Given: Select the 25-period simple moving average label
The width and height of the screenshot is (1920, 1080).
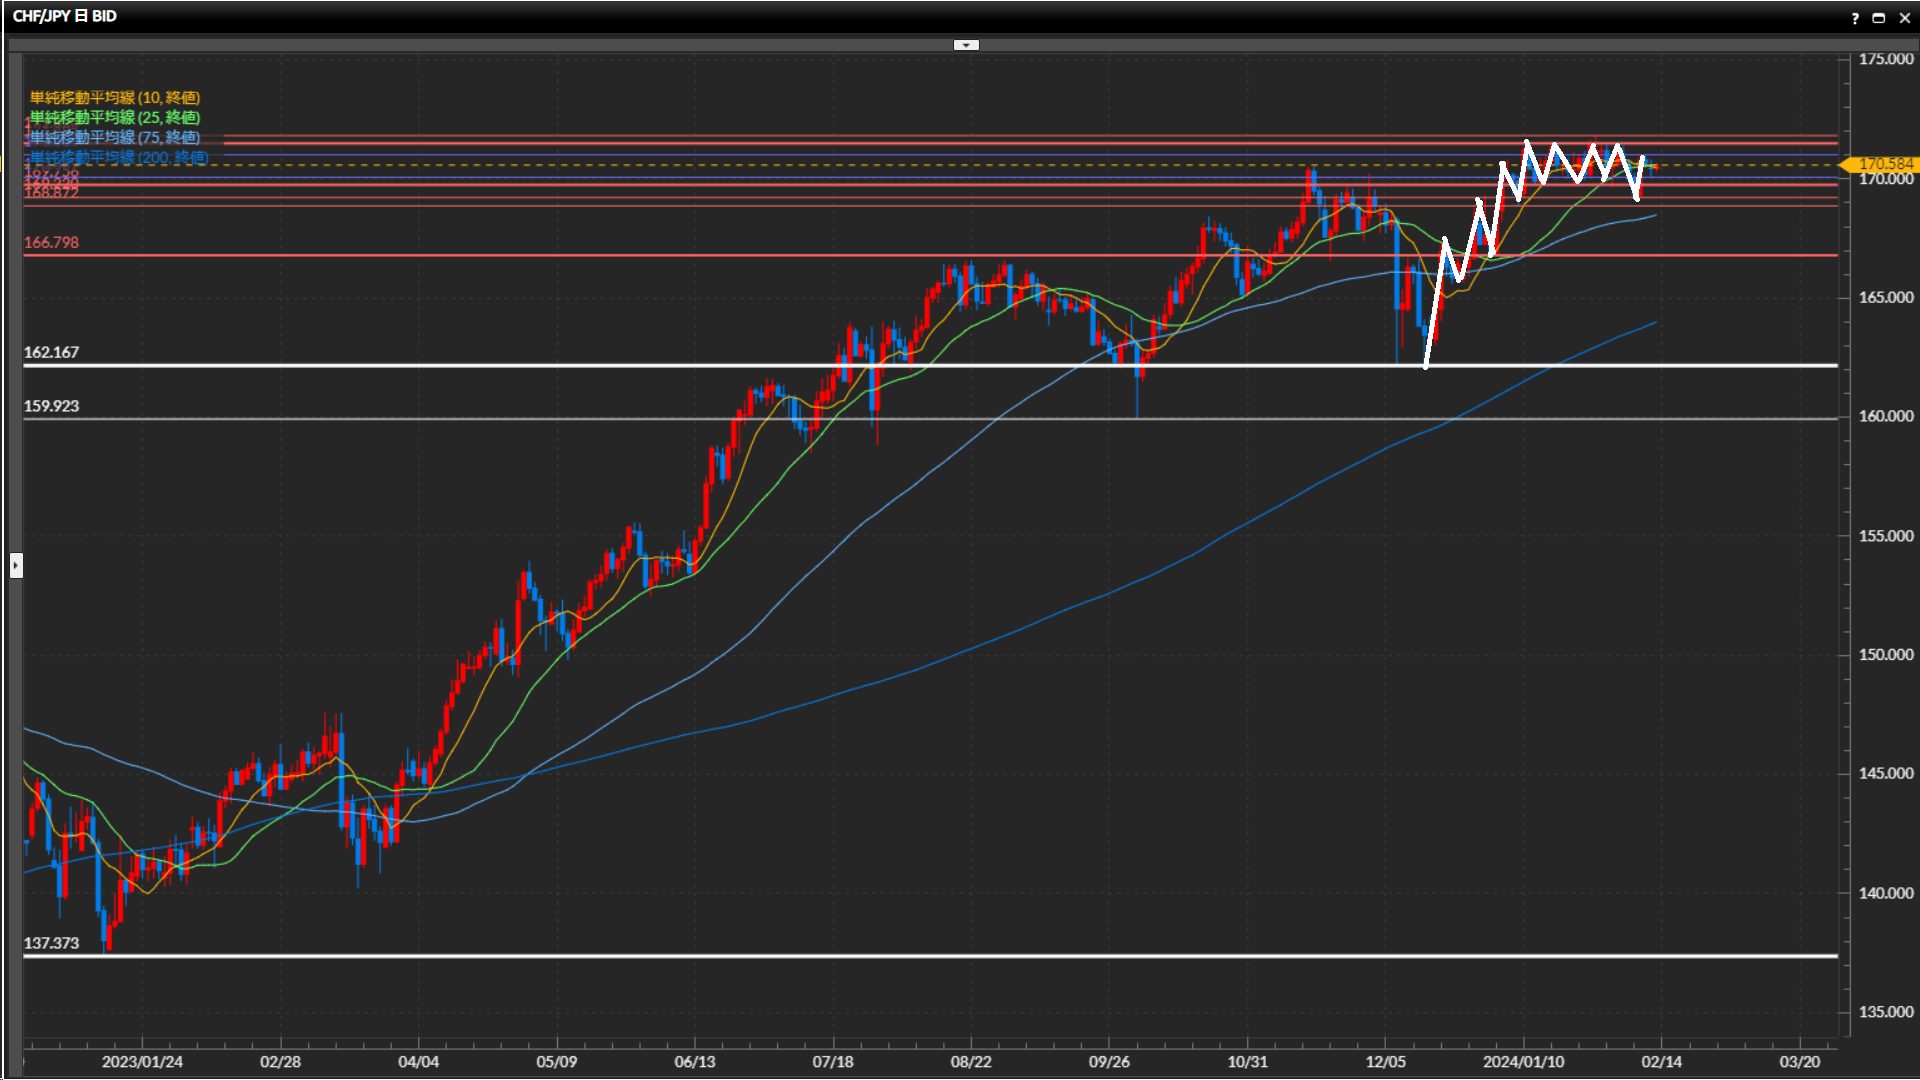Looking at the screenshot, I should tap(115, 118).
